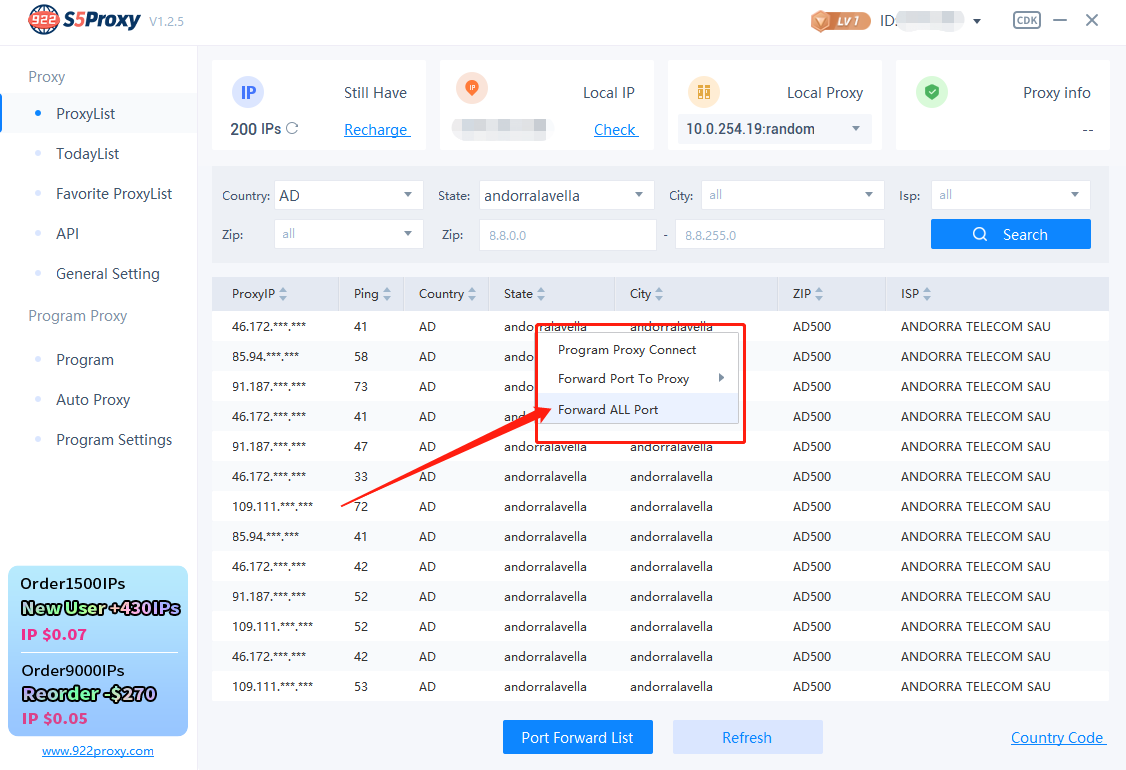The image size is (1126, 770).
Task: Select the 91.187 proxy row with ping 47
Action: point(660,446)
